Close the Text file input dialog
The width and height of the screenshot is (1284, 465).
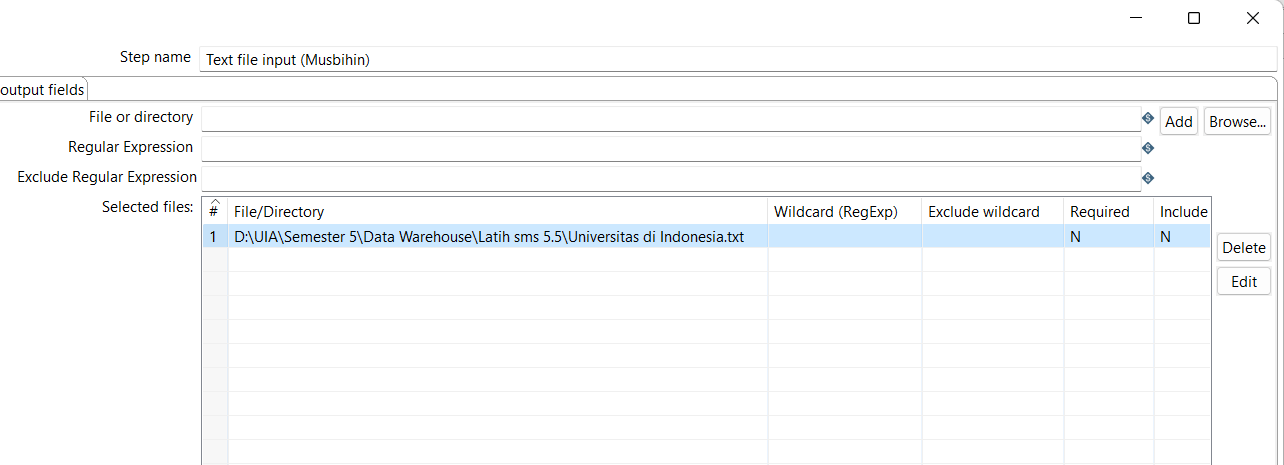[x=1253, y=18]
